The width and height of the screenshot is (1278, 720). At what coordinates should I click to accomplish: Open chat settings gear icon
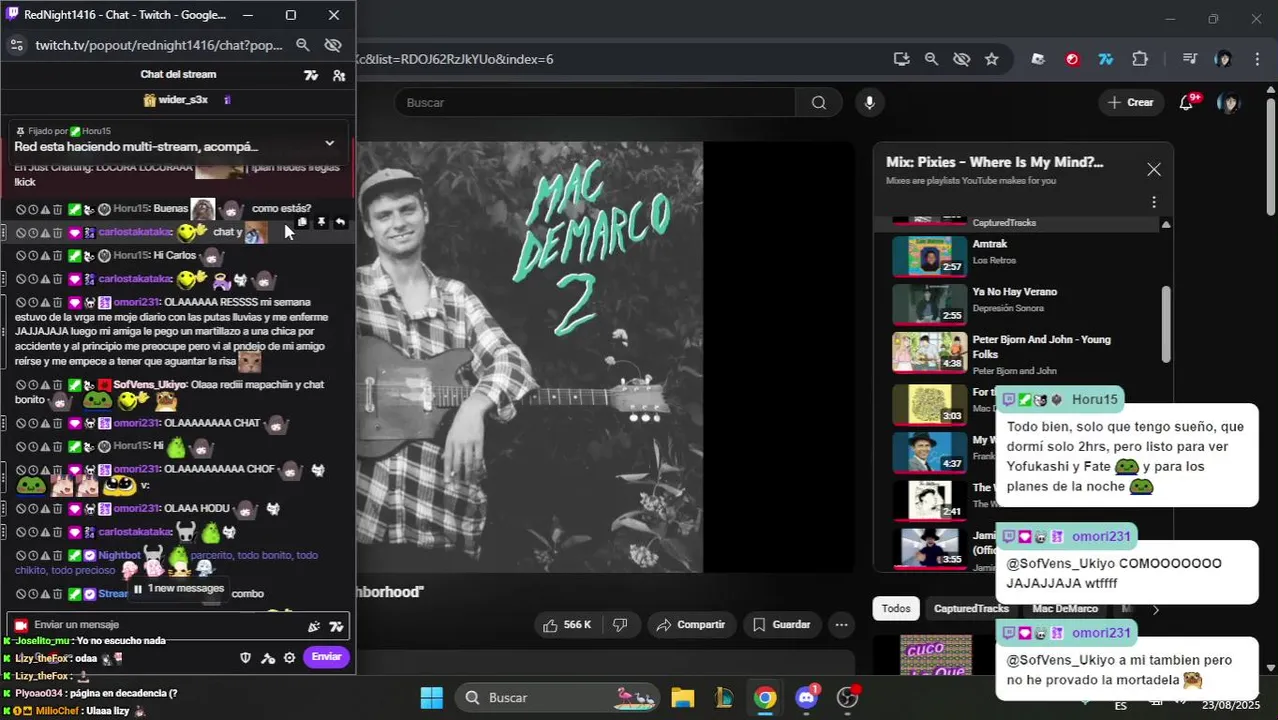pos(290,657)
